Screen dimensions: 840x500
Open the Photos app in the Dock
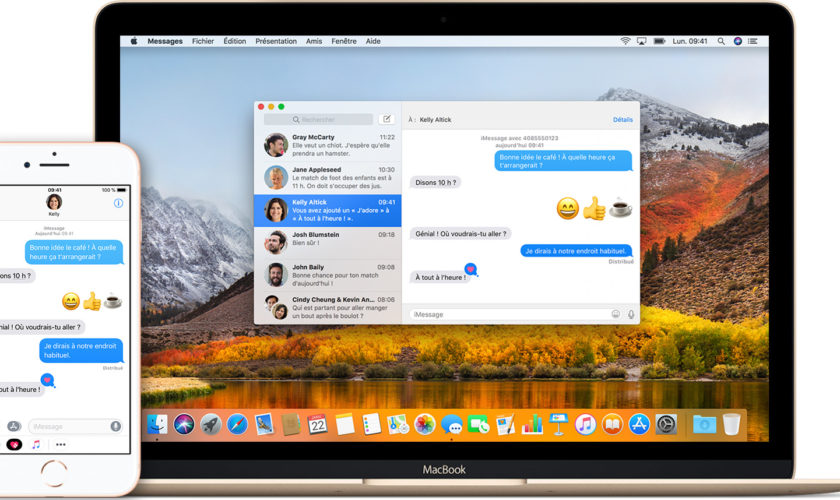tap(425, 424)
